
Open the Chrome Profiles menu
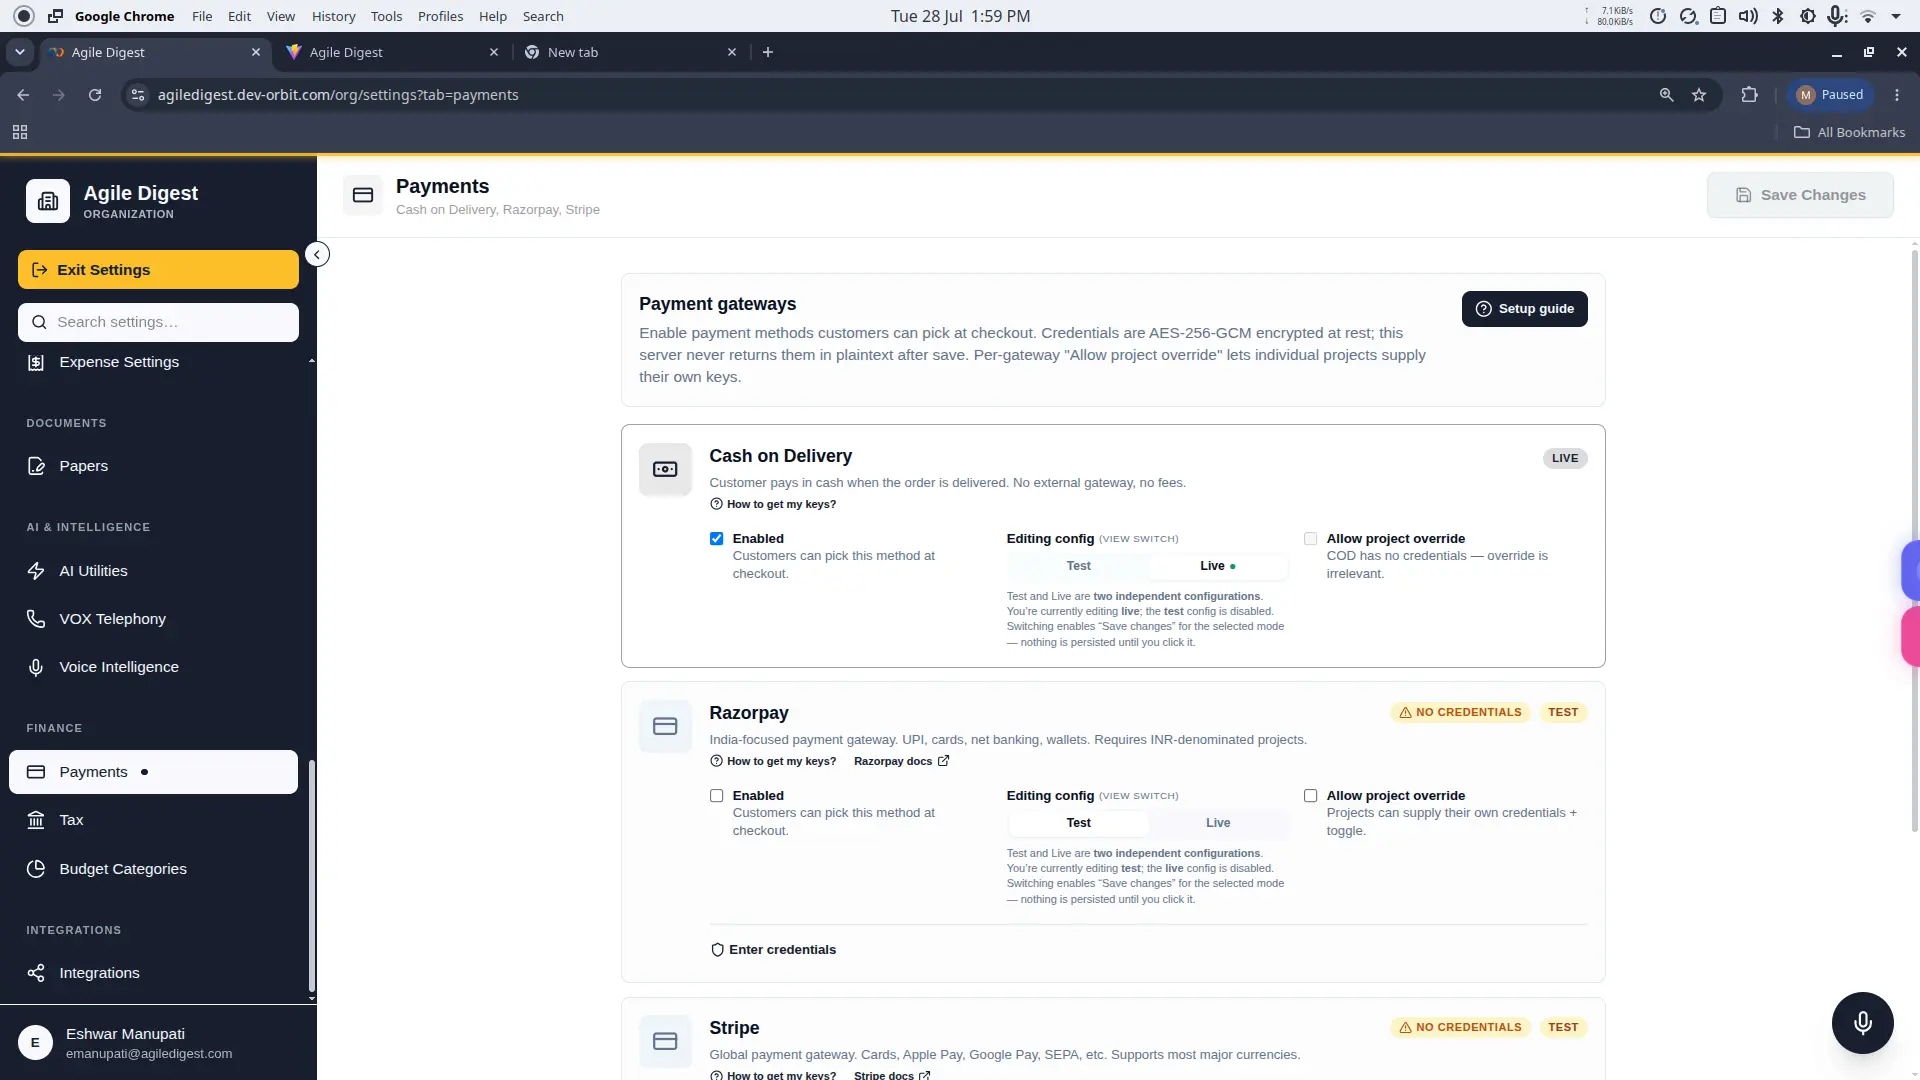[440, 16]
